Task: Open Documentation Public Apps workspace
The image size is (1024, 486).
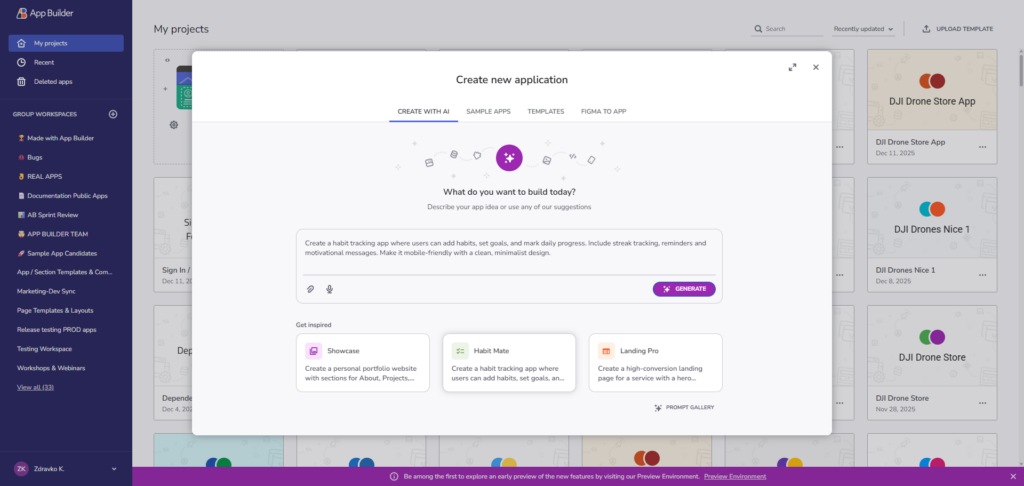Action: [65, 196]
